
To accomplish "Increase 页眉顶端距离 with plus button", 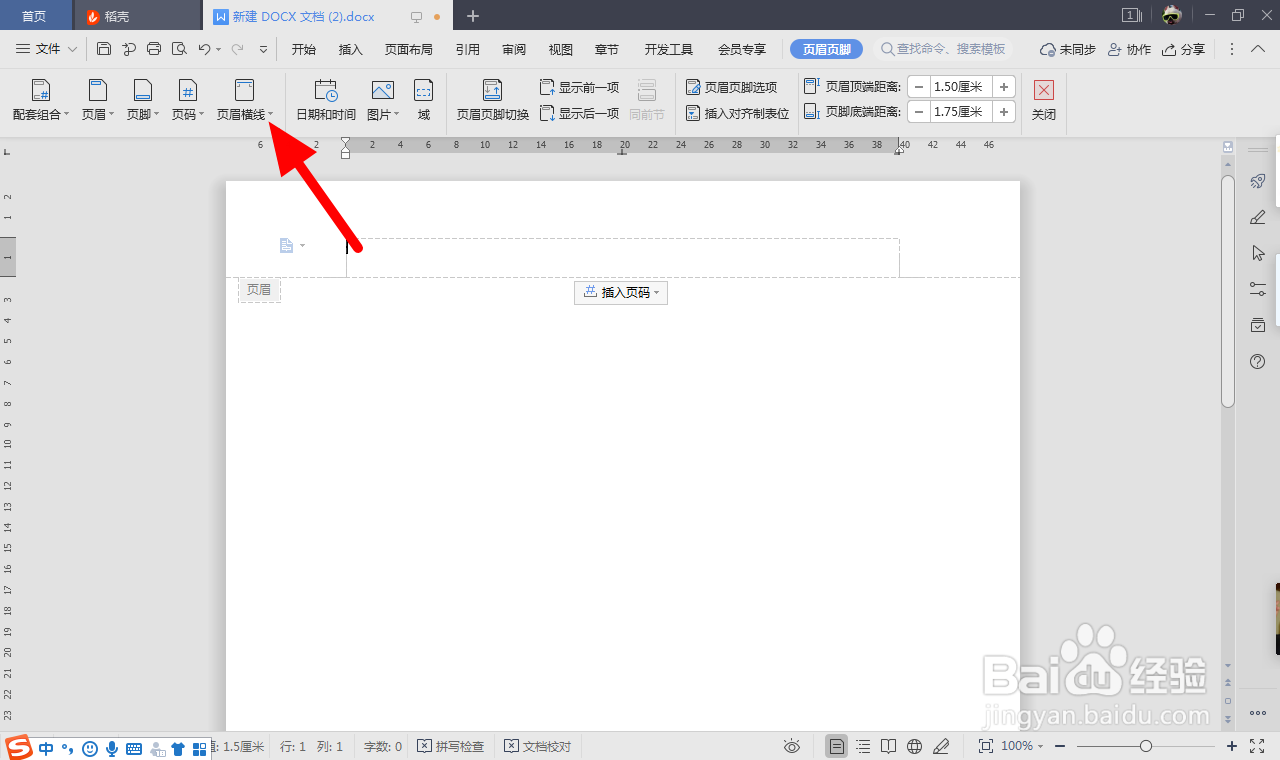I will (x=1004, y=87).
